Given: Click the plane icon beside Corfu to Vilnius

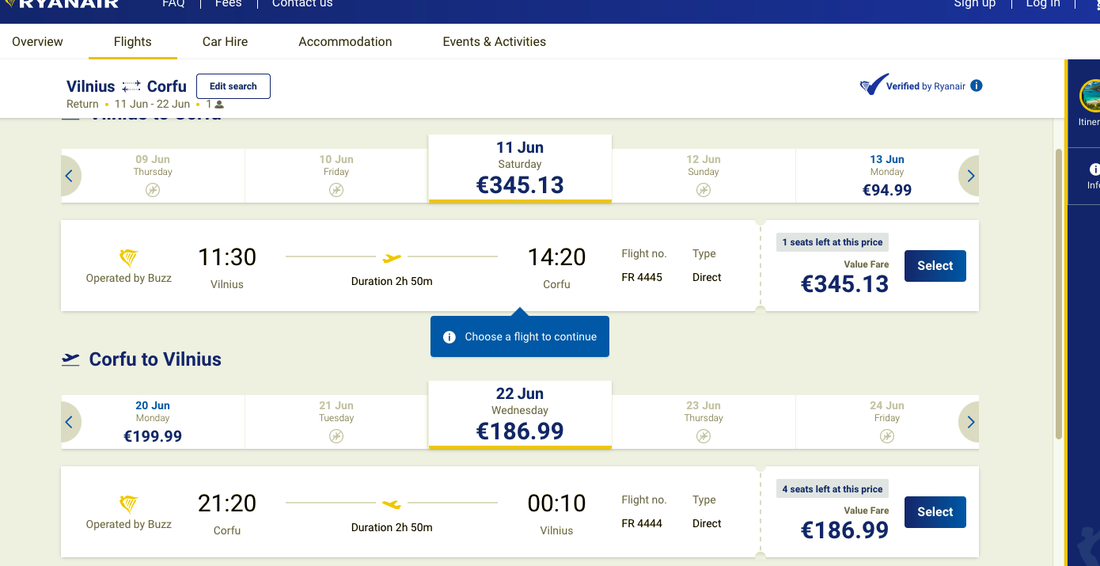Looking at the screenshot, I should coord(71,359).
